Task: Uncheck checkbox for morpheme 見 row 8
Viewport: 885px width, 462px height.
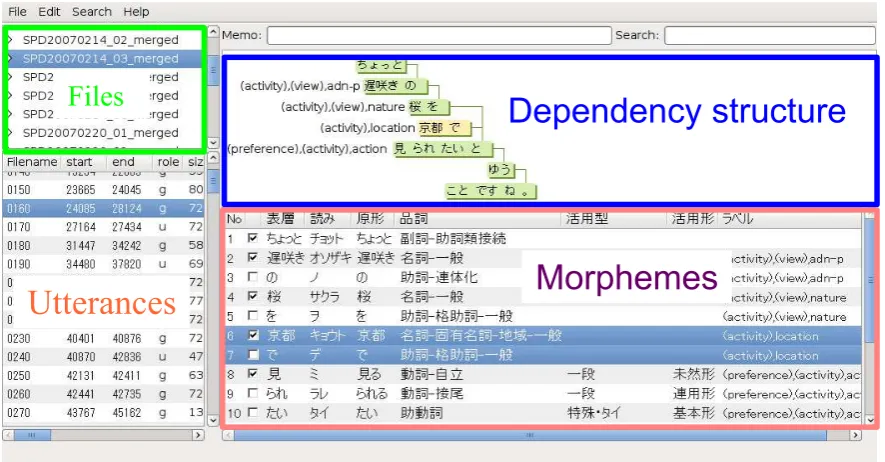Action: click(x=253, y=374)
